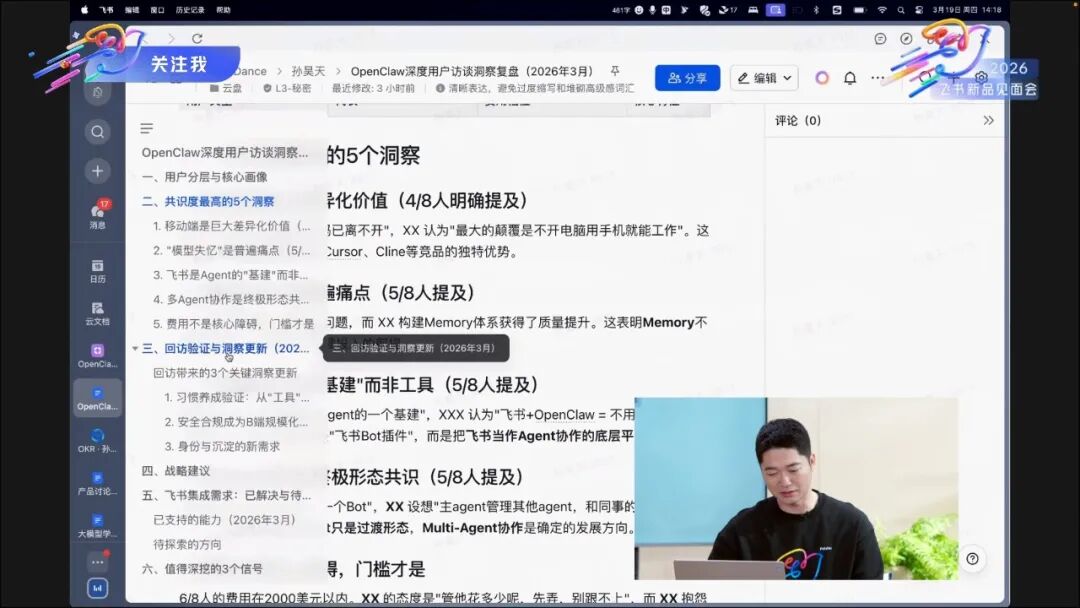Reload the page with refresh icon
The image size is (1080, 608).
[x=197, y=39]
